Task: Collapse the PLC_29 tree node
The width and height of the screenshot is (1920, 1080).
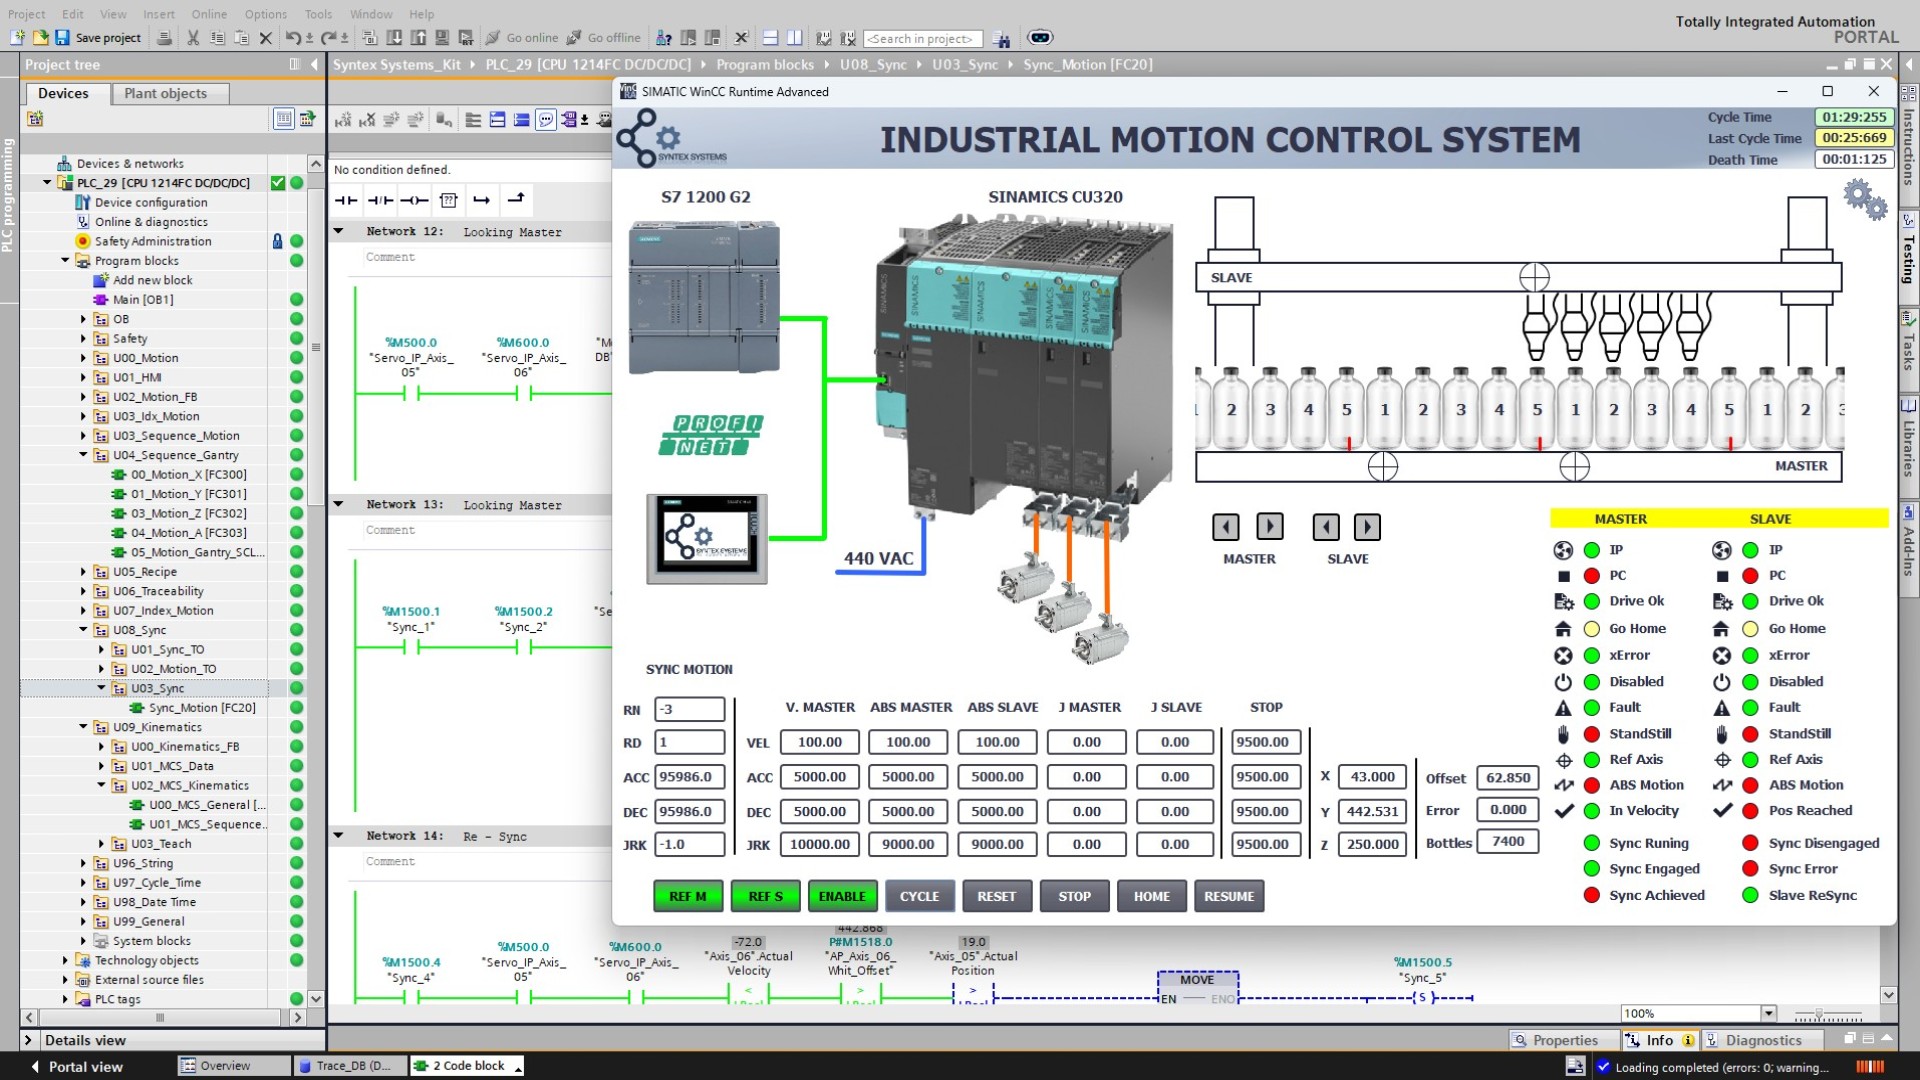Action: (47, 183)
